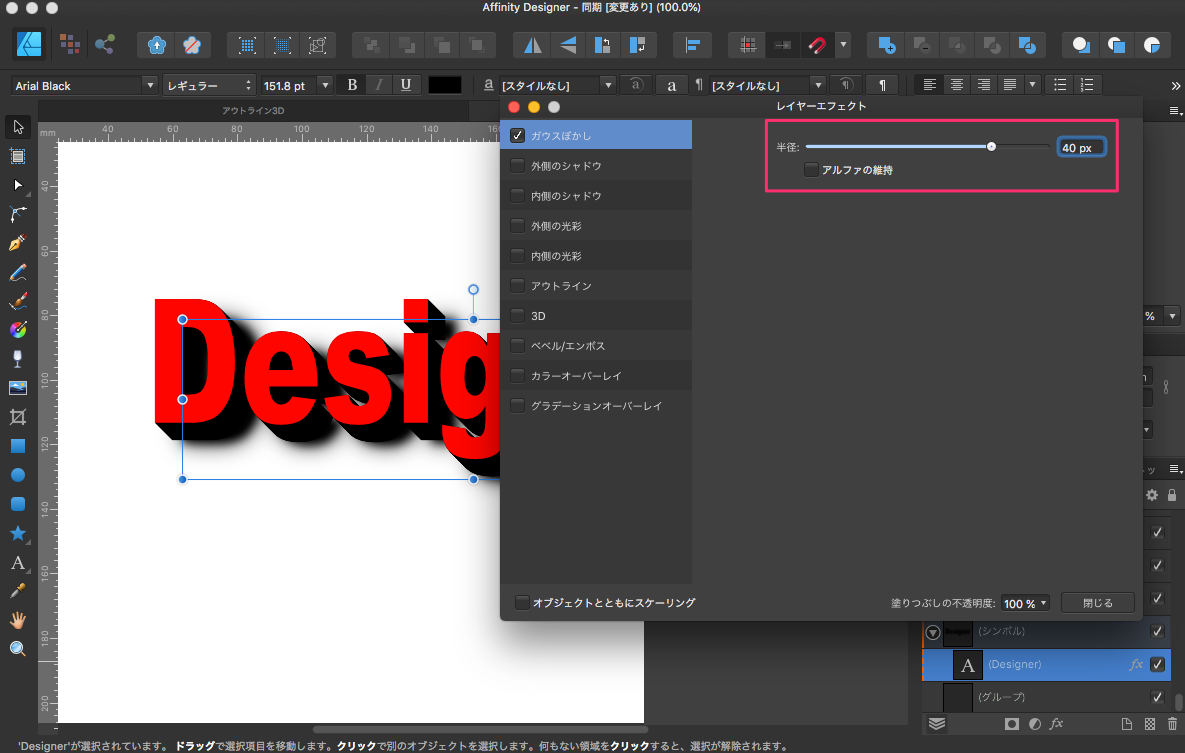Switch to Pixel persona icon
The width and height of the screenshot is (1185, 753).
pos(70,45)
